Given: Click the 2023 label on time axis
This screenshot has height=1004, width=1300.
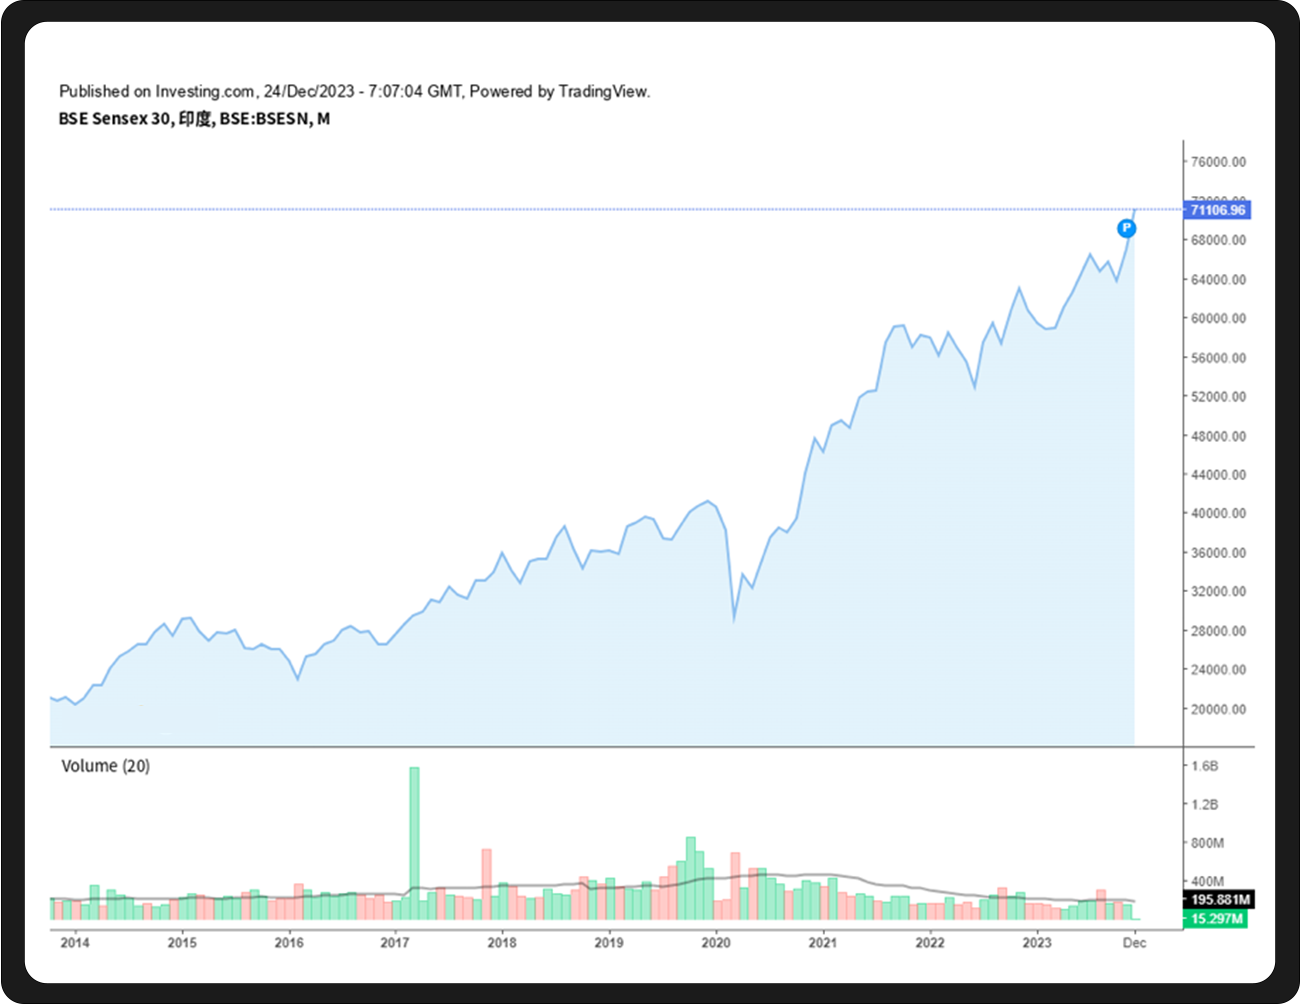Looking at the screenshot, I should coord(1037,942).
